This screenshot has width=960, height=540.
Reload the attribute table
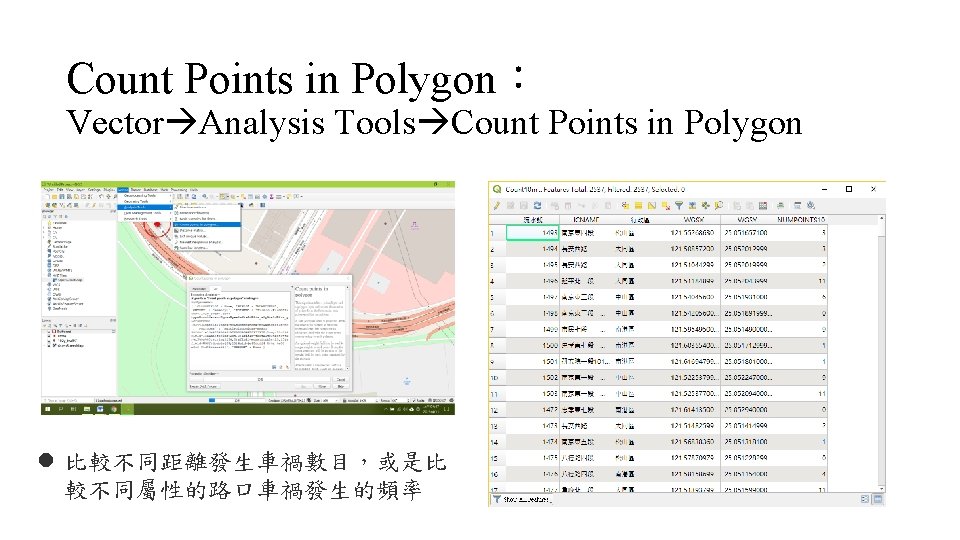point(537,206)
